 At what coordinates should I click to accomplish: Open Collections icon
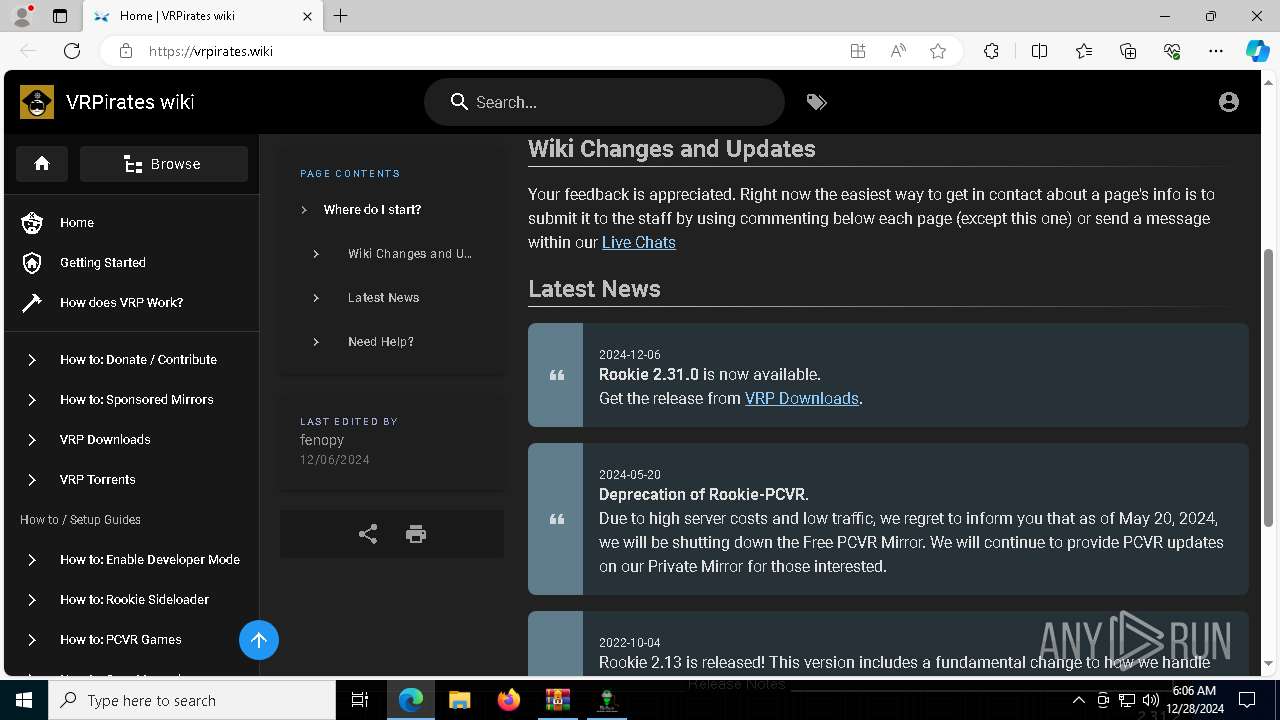click(1128, 51)
